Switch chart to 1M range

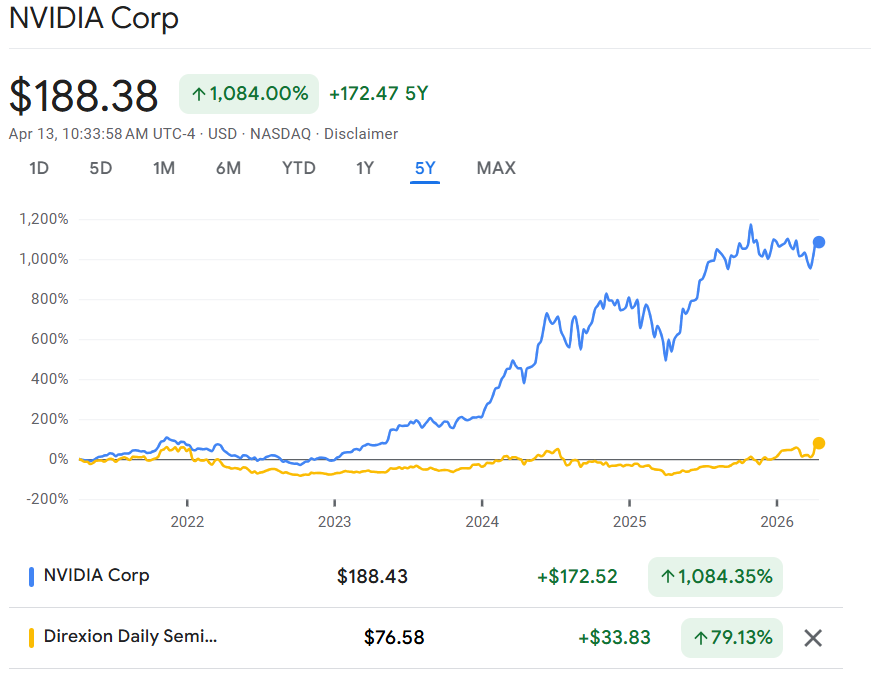[x=164, y=168]
